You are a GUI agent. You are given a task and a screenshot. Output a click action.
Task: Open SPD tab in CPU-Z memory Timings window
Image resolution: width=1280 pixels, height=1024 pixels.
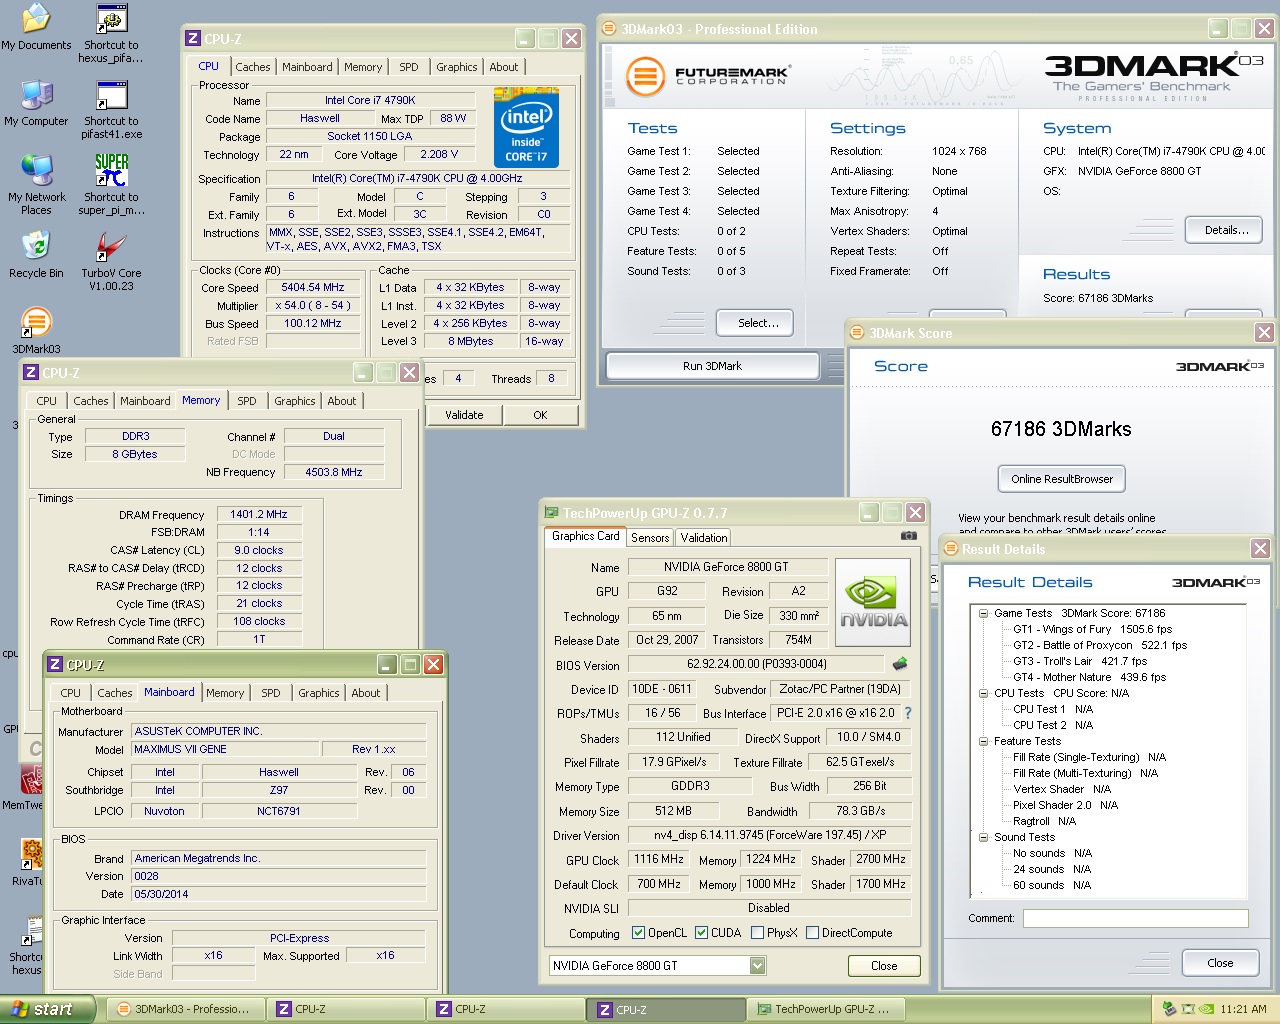click(x=247, y=401)
